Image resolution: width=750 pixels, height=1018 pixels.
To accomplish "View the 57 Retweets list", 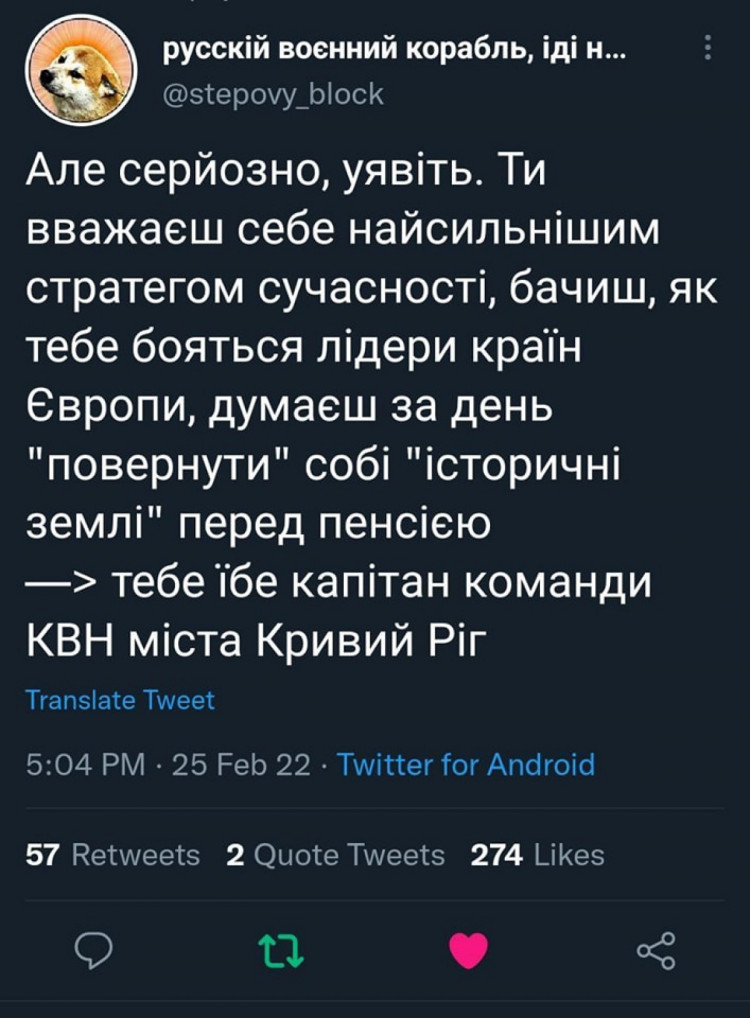I will click(x=112, y=855).
